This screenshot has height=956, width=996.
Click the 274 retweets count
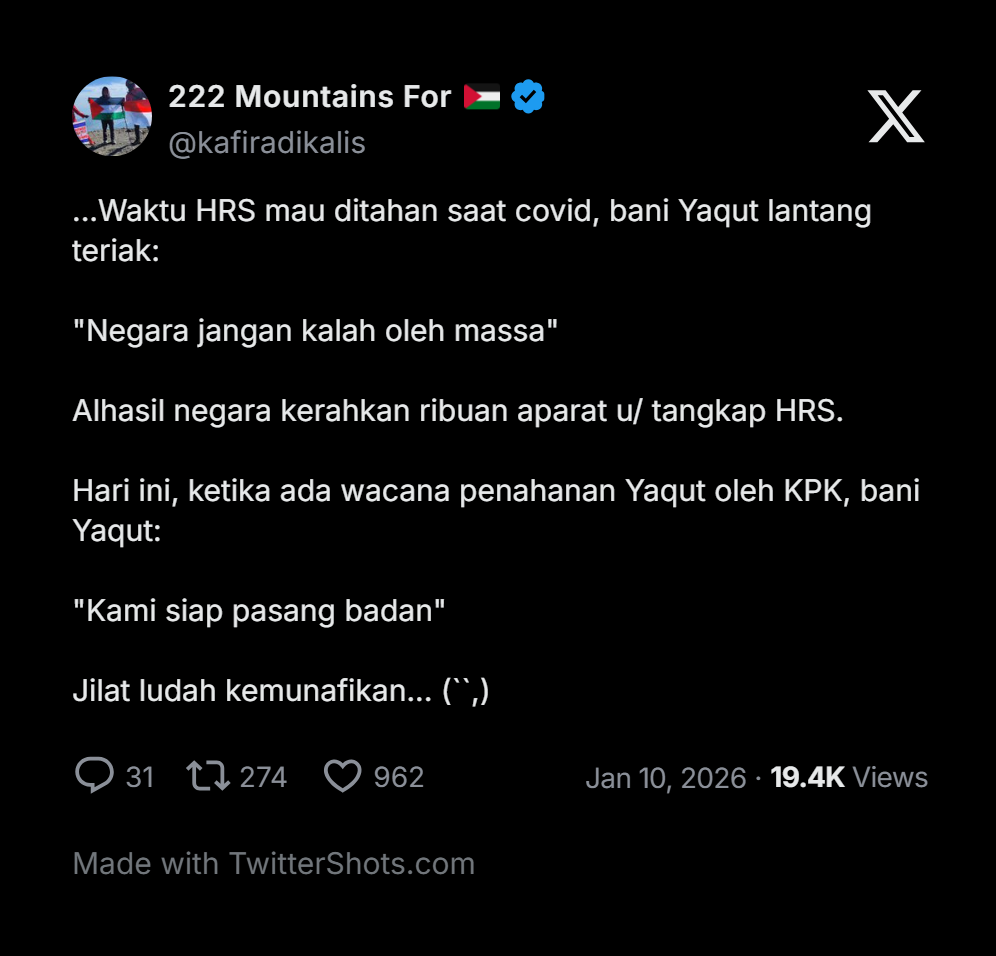coord(263,777)
